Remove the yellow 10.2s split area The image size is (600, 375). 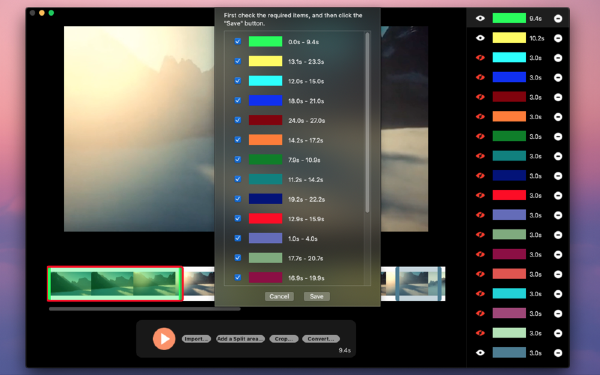coord(558,38)
